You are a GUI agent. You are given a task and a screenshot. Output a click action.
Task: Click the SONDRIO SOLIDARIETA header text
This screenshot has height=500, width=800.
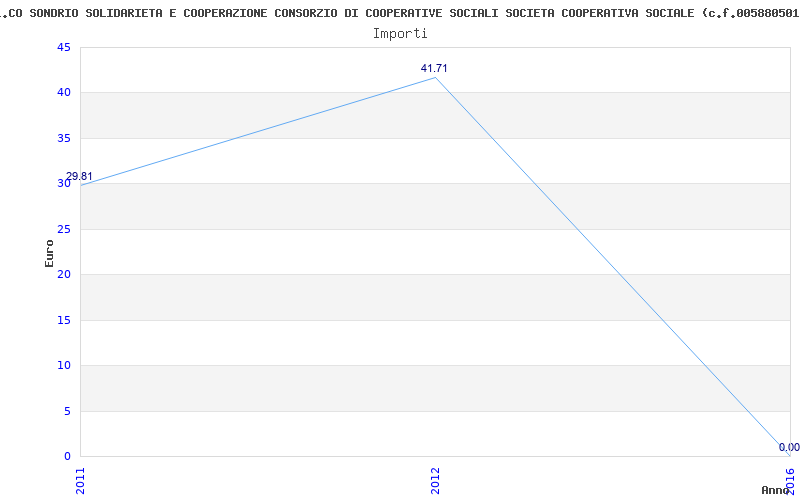coord(96,13)
